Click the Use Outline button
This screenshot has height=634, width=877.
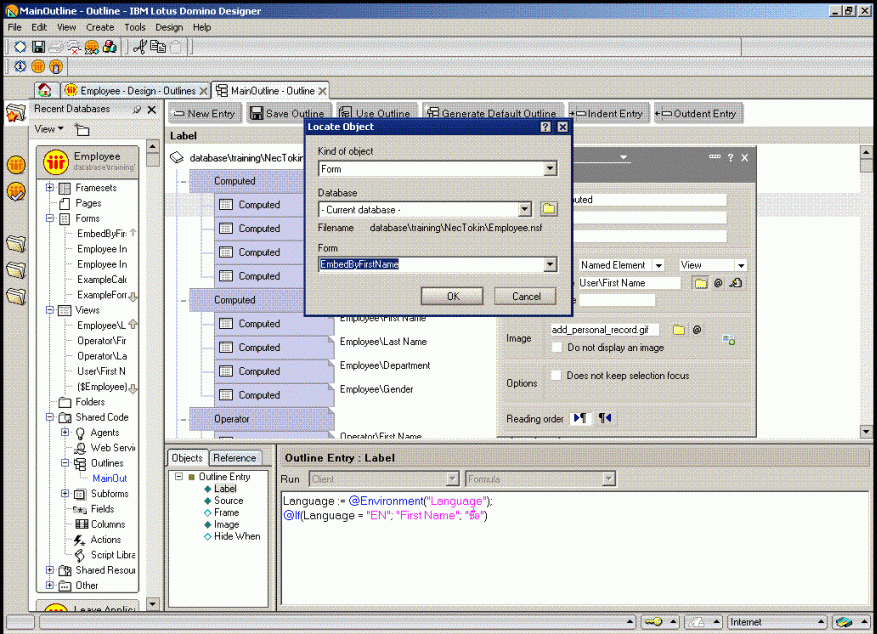point(377,113)
